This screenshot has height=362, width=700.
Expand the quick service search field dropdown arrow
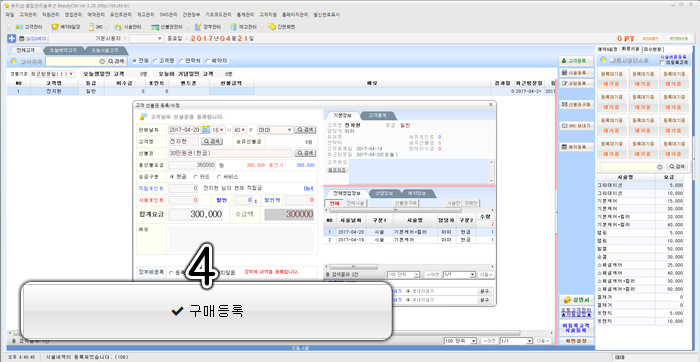(660, 166)
